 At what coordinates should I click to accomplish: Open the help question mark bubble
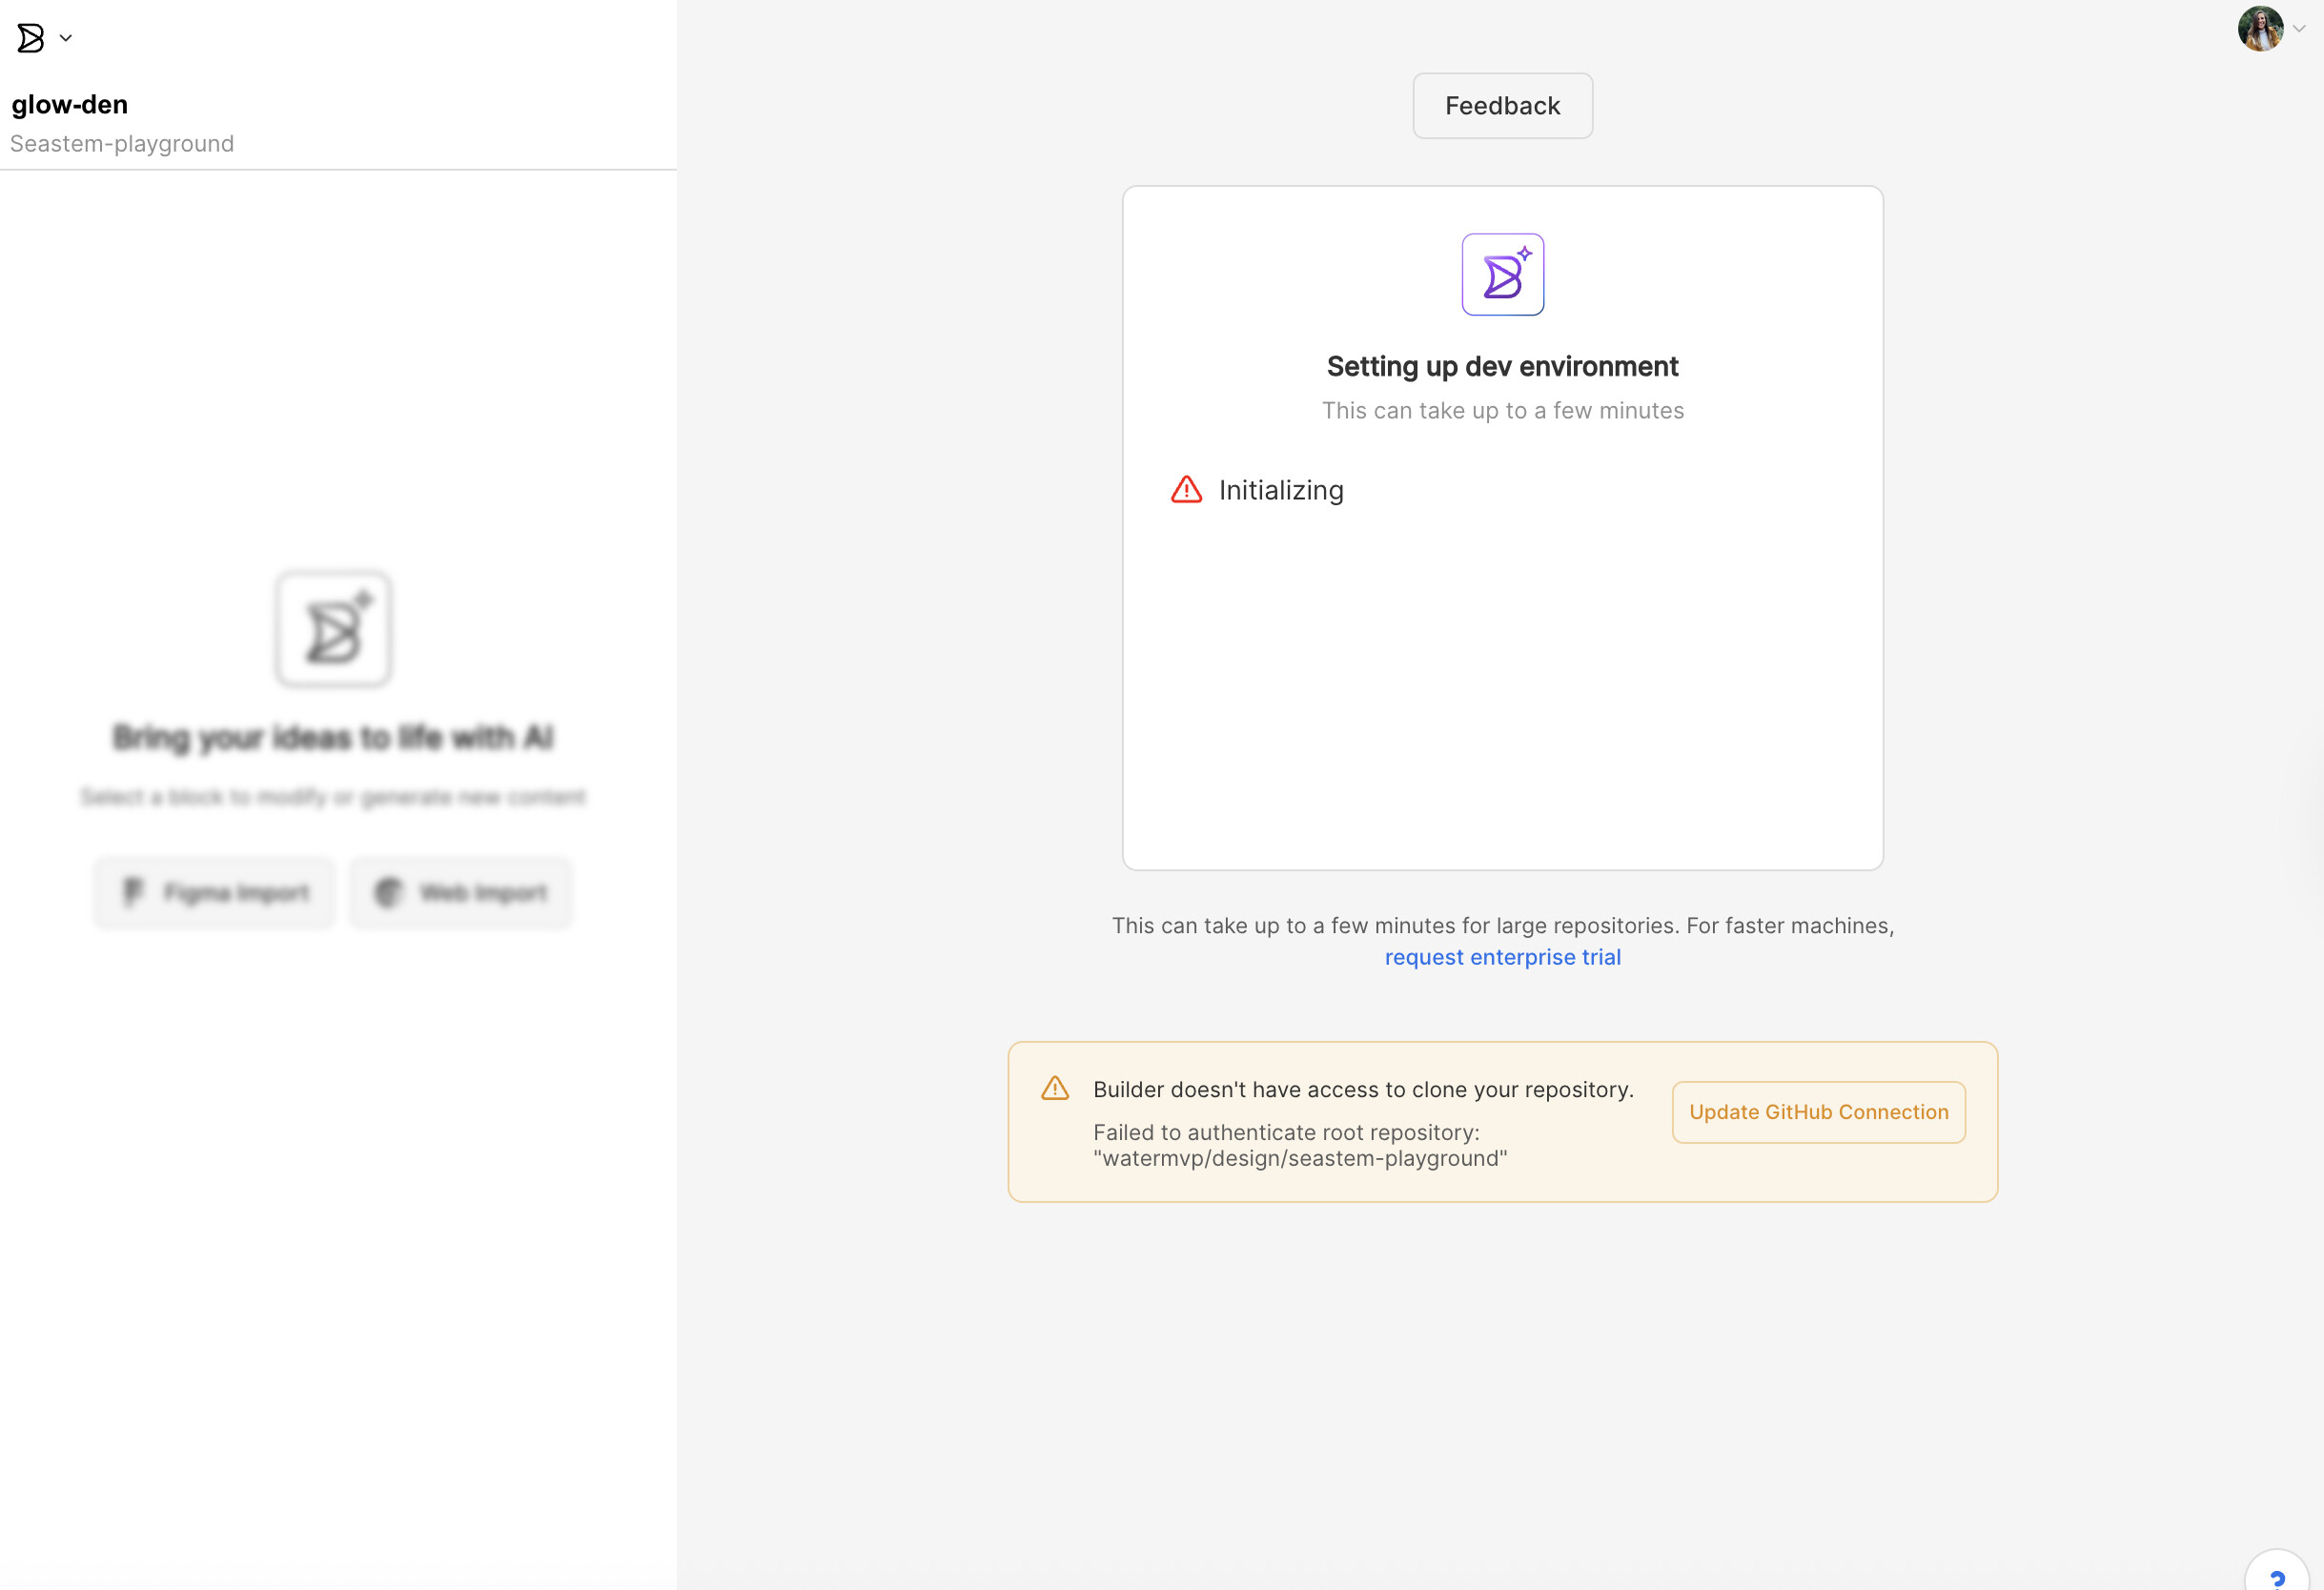tap(2277, 1575)
